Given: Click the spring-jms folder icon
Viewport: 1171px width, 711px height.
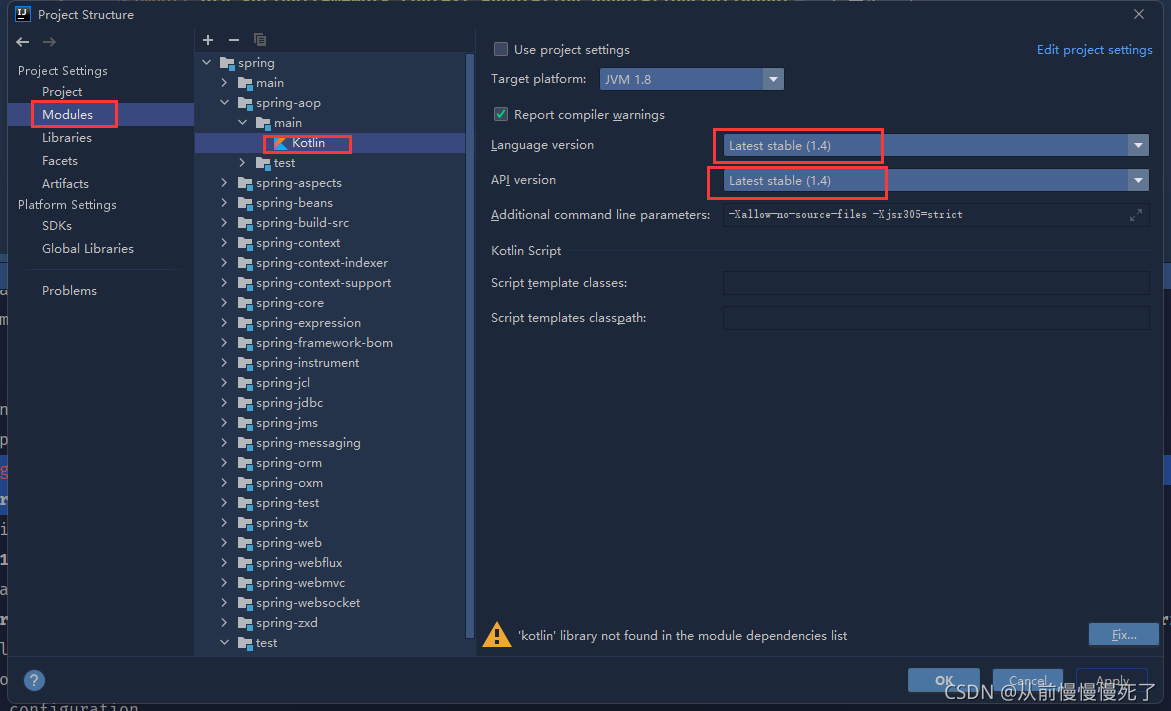Looking at the screenshot, I should (x=245, y=423).
